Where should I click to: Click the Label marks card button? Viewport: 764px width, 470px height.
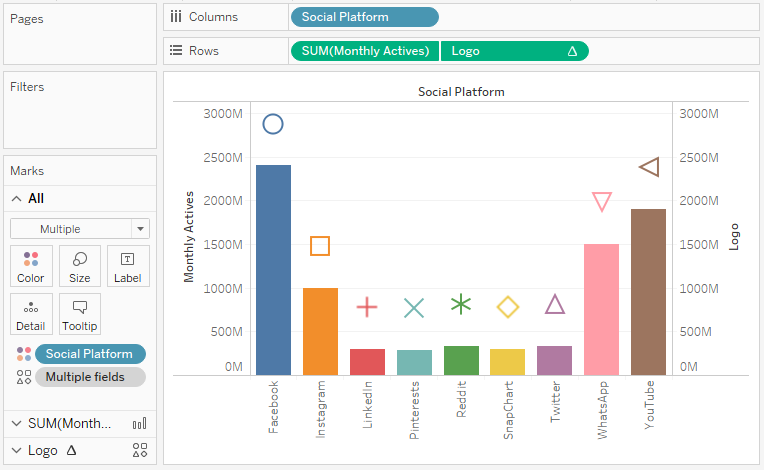click(x=128, y=266)
